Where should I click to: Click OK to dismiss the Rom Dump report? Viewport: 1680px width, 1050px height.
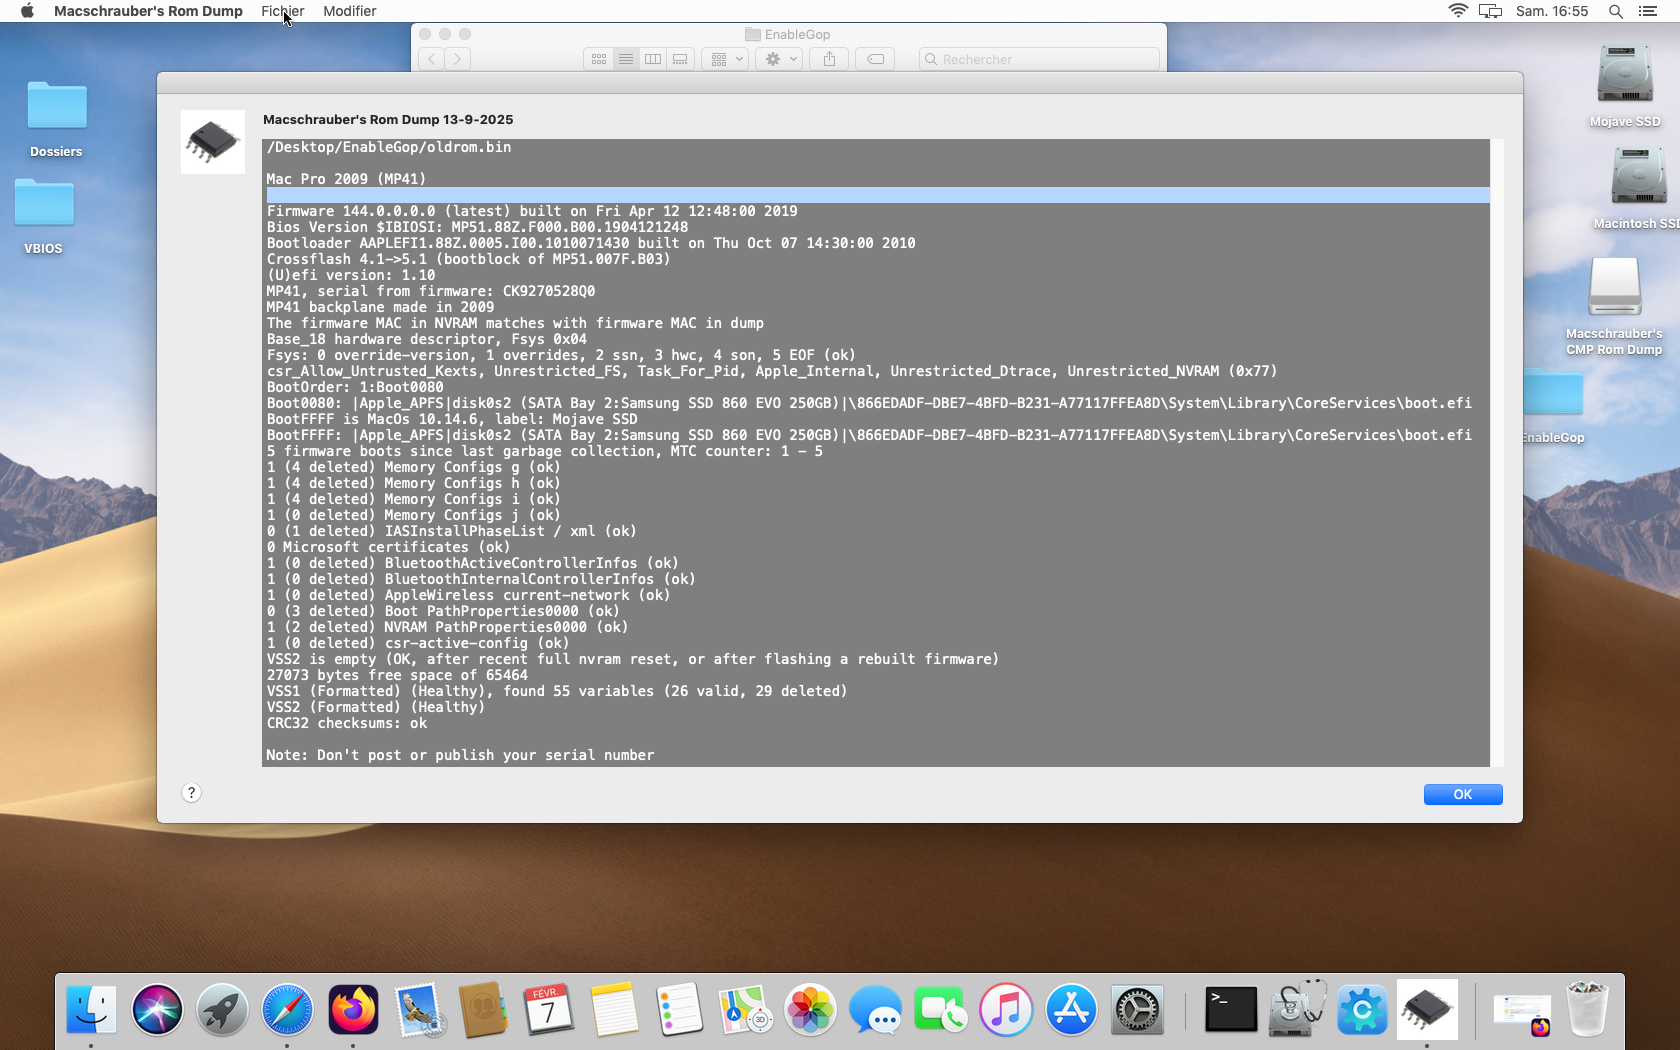point(1463,794)
